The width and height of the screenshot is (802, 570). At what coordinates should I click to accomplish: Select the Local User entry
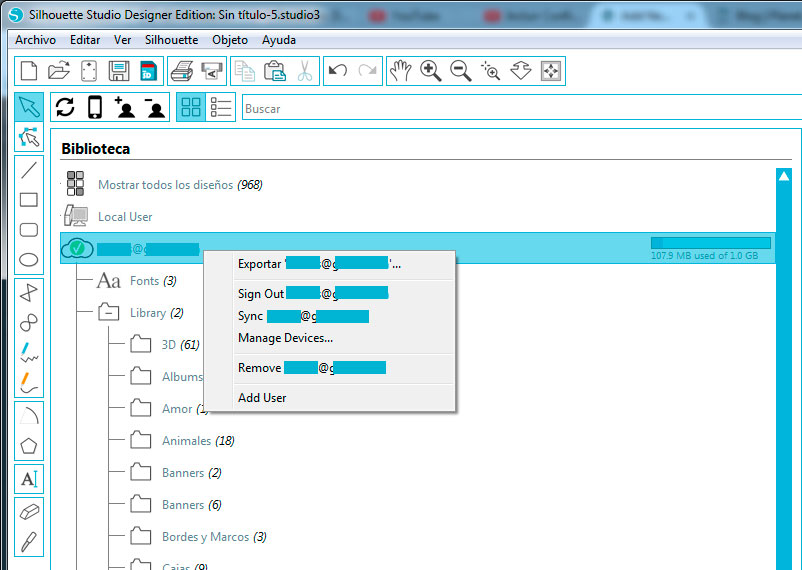[125, 217]
